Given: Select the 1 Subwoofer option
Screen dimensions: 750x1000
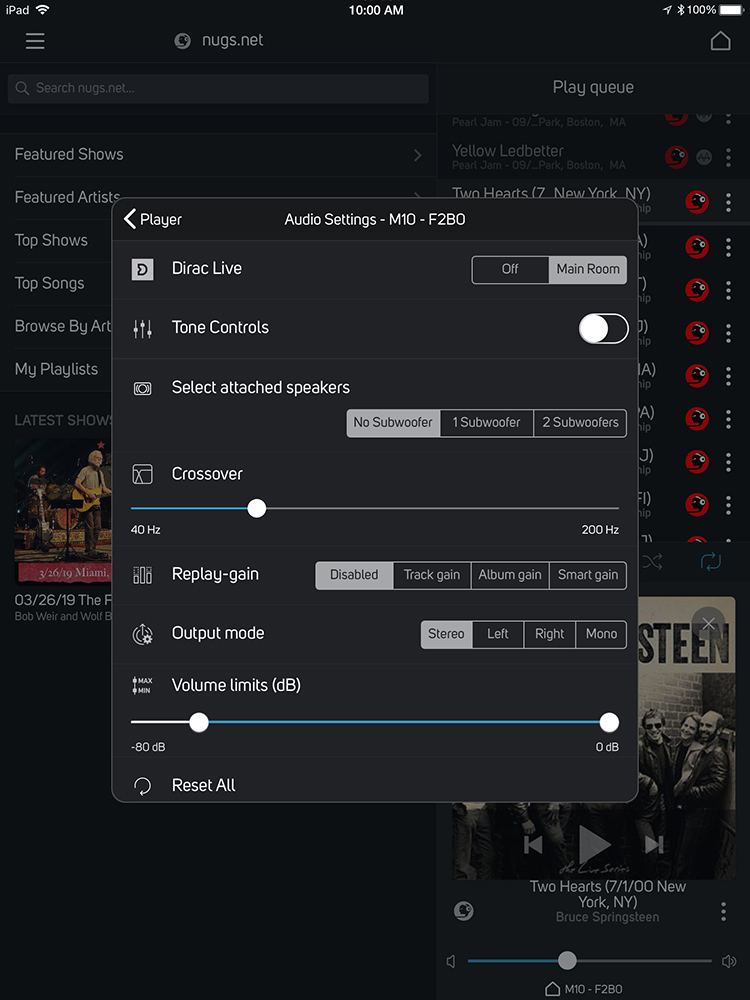Looking at the screenshot, I should coord(486,422).
